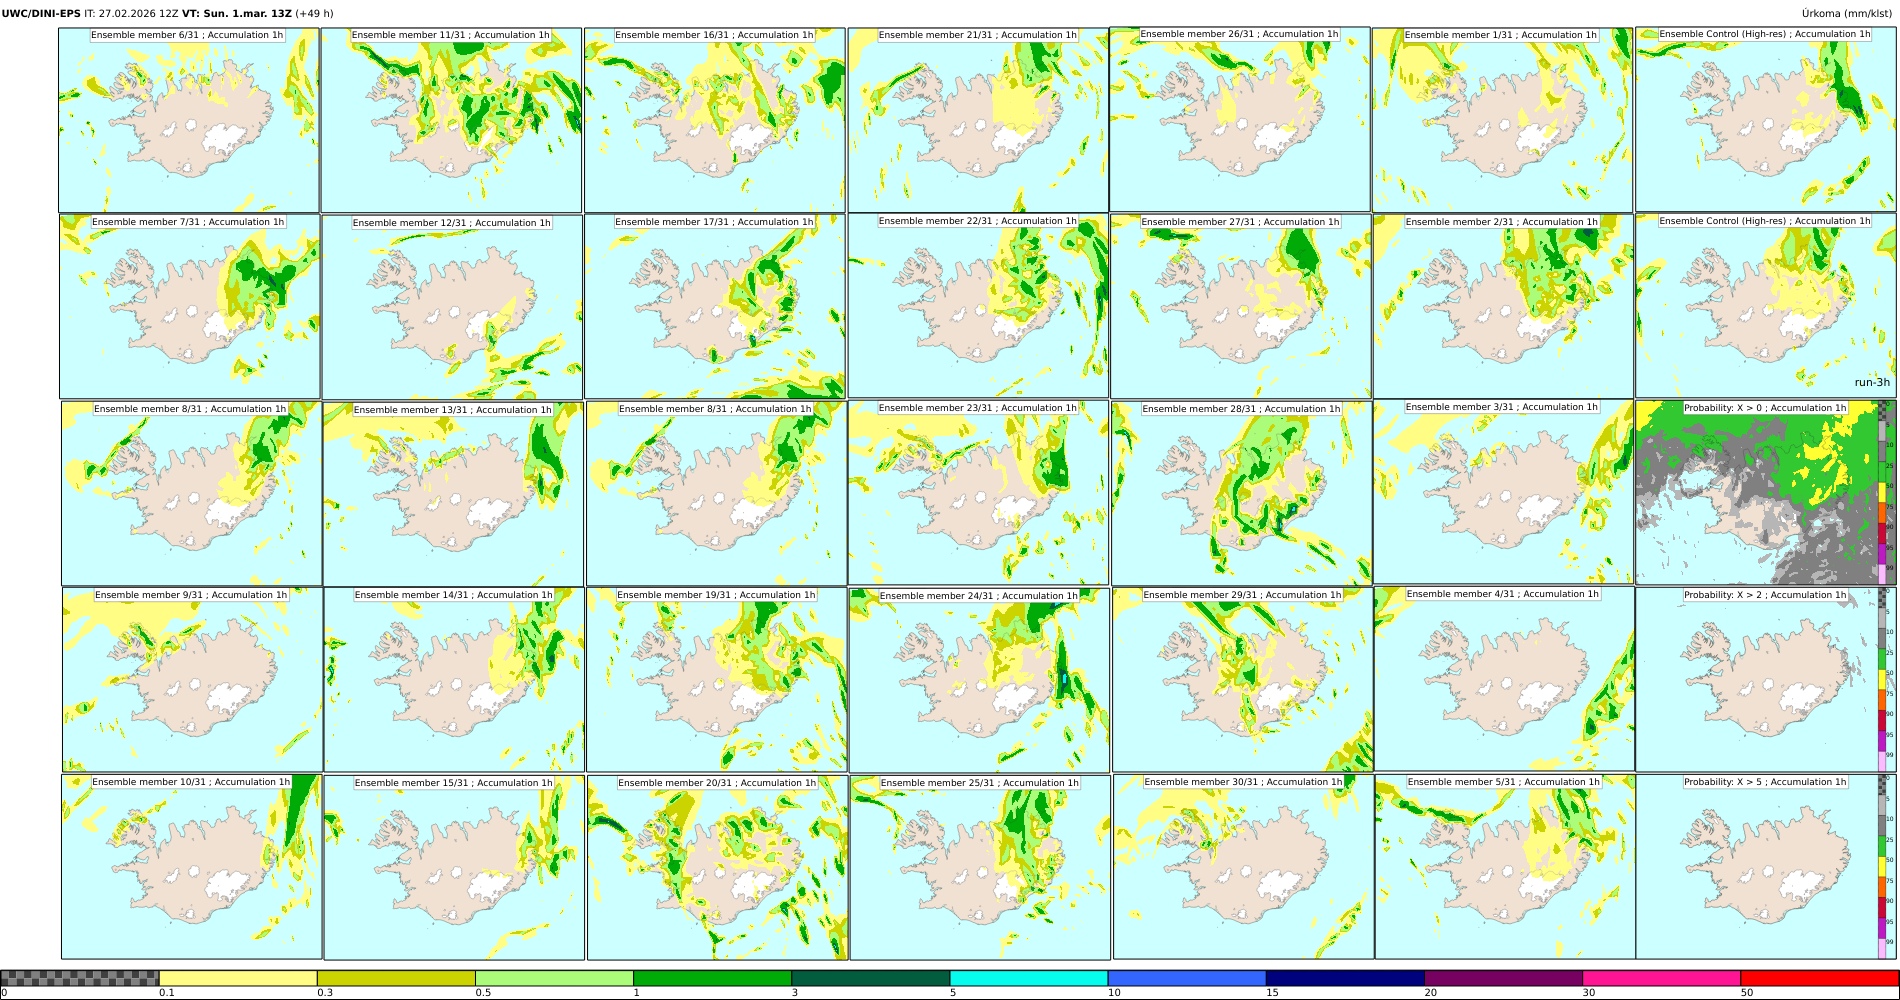Viewport: 1900px width, 1000px height.
Task: Open the Ensemble member 27/31 panel
Action: click(1240, 307)
